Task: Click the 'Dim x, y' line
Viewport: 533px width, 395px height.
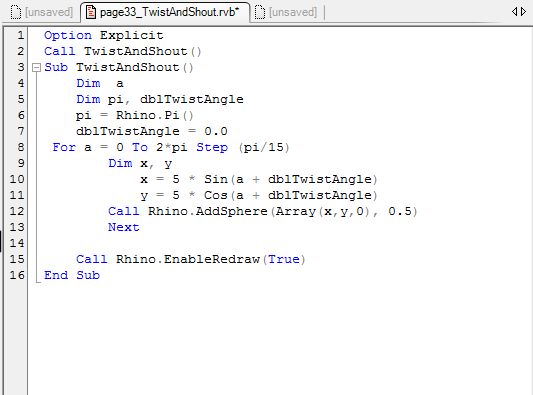Action: (x=140, y=163)
